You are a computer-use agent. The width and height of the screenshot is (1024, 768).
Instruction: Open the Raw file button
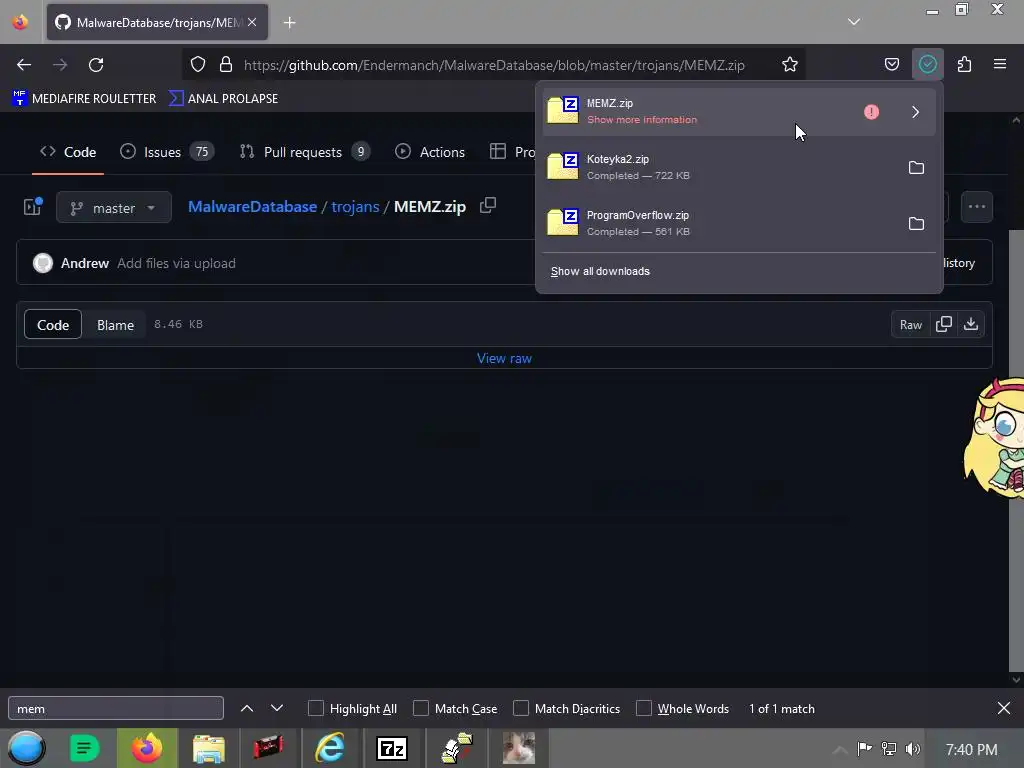[x=910, y=325]
